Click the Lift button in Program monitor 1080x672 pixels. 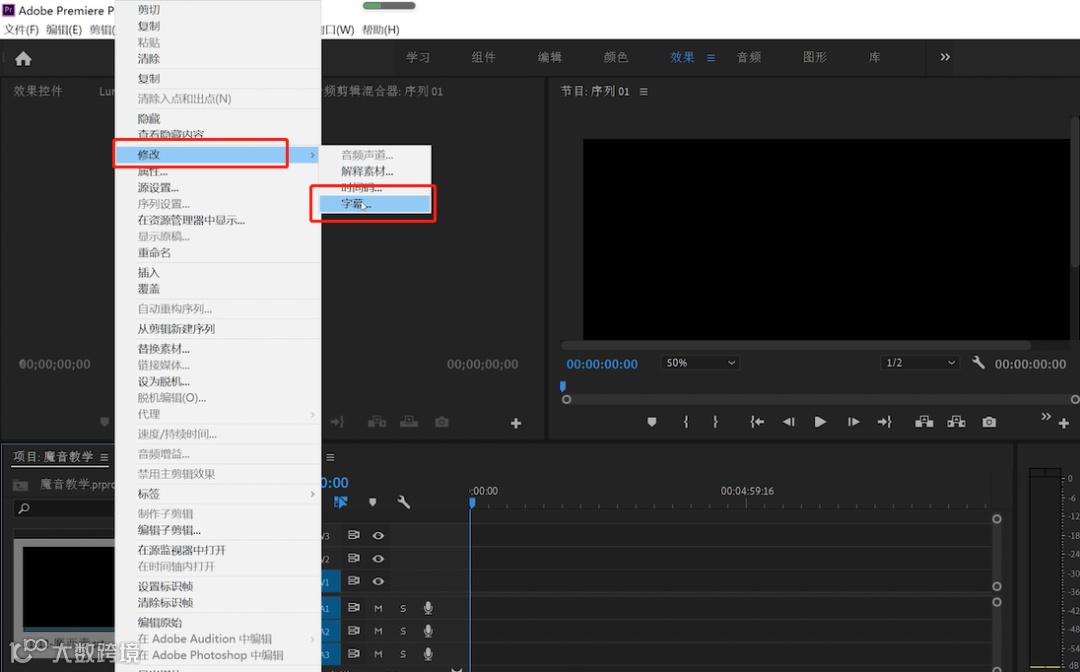(x=924, y=422)
